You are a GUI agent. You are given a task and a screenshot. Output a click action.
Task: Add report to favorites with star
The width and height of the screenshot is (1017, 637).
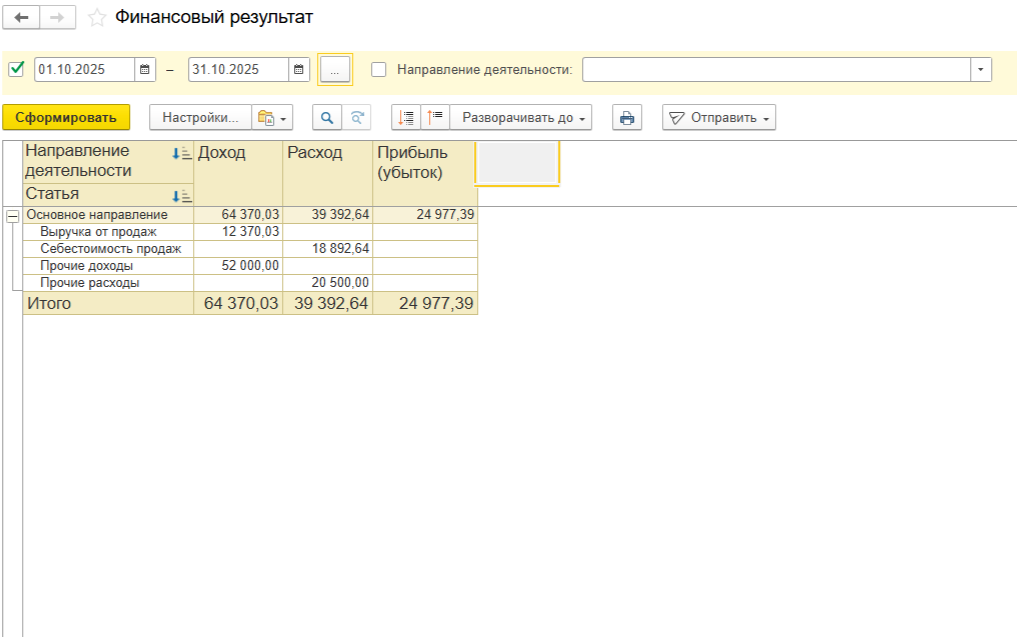point(97,18)
